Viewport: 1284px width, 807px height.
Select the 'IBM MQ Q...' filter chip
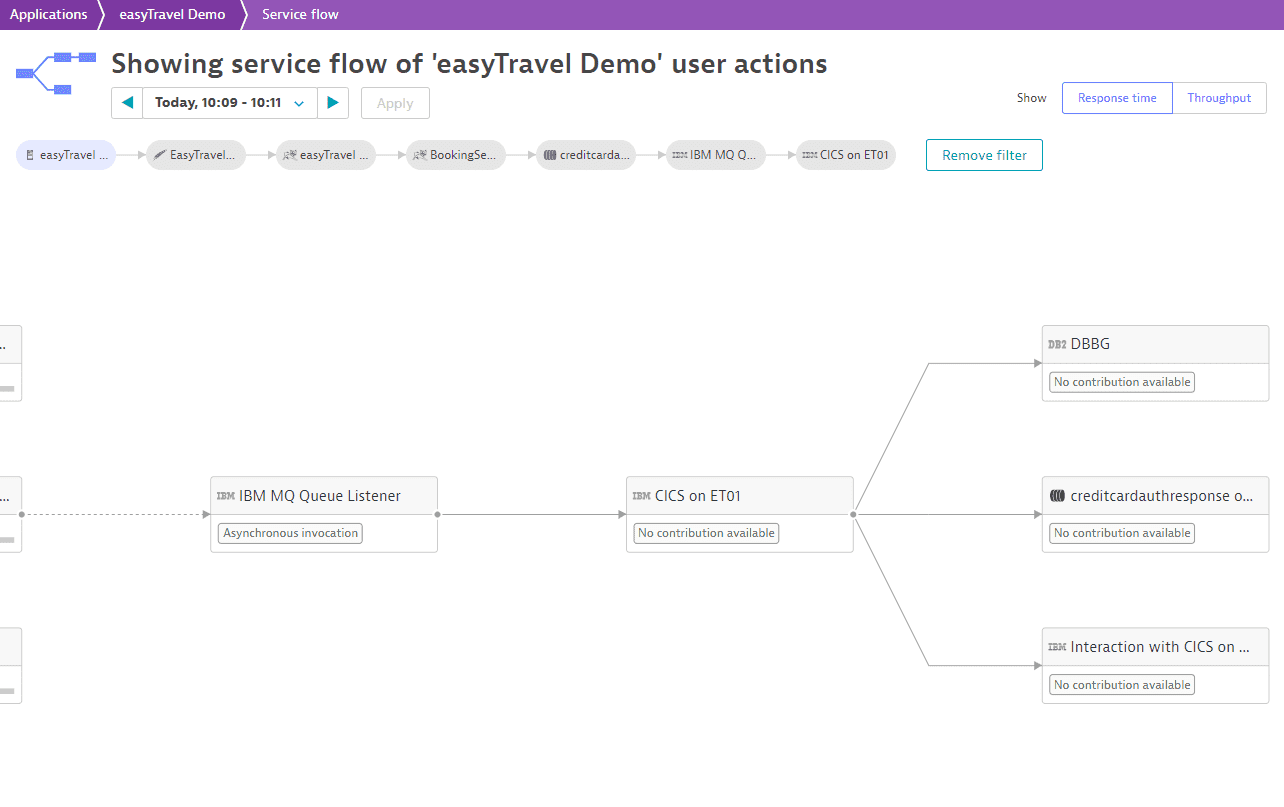pos(716,155)
